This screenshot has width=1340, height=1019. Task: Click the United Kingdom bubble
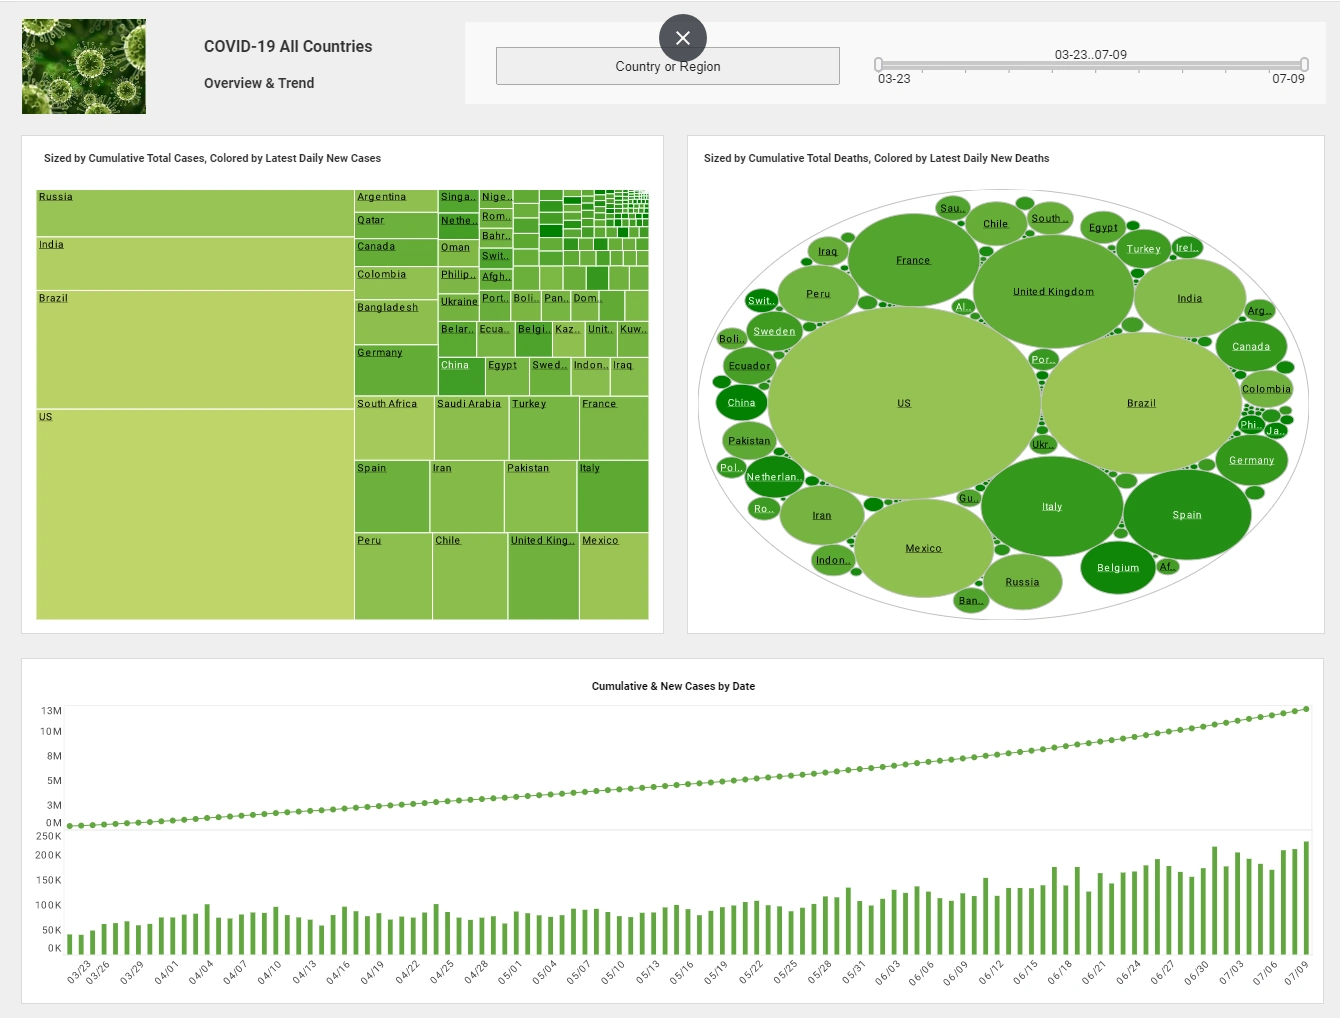pos(1054,291)
